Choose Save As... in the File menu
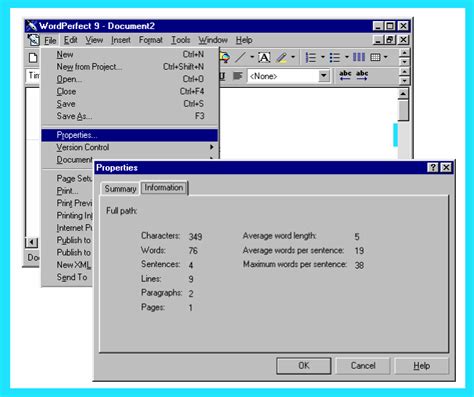The height and width of the screenshot is (397, 474). coord(130,116)
